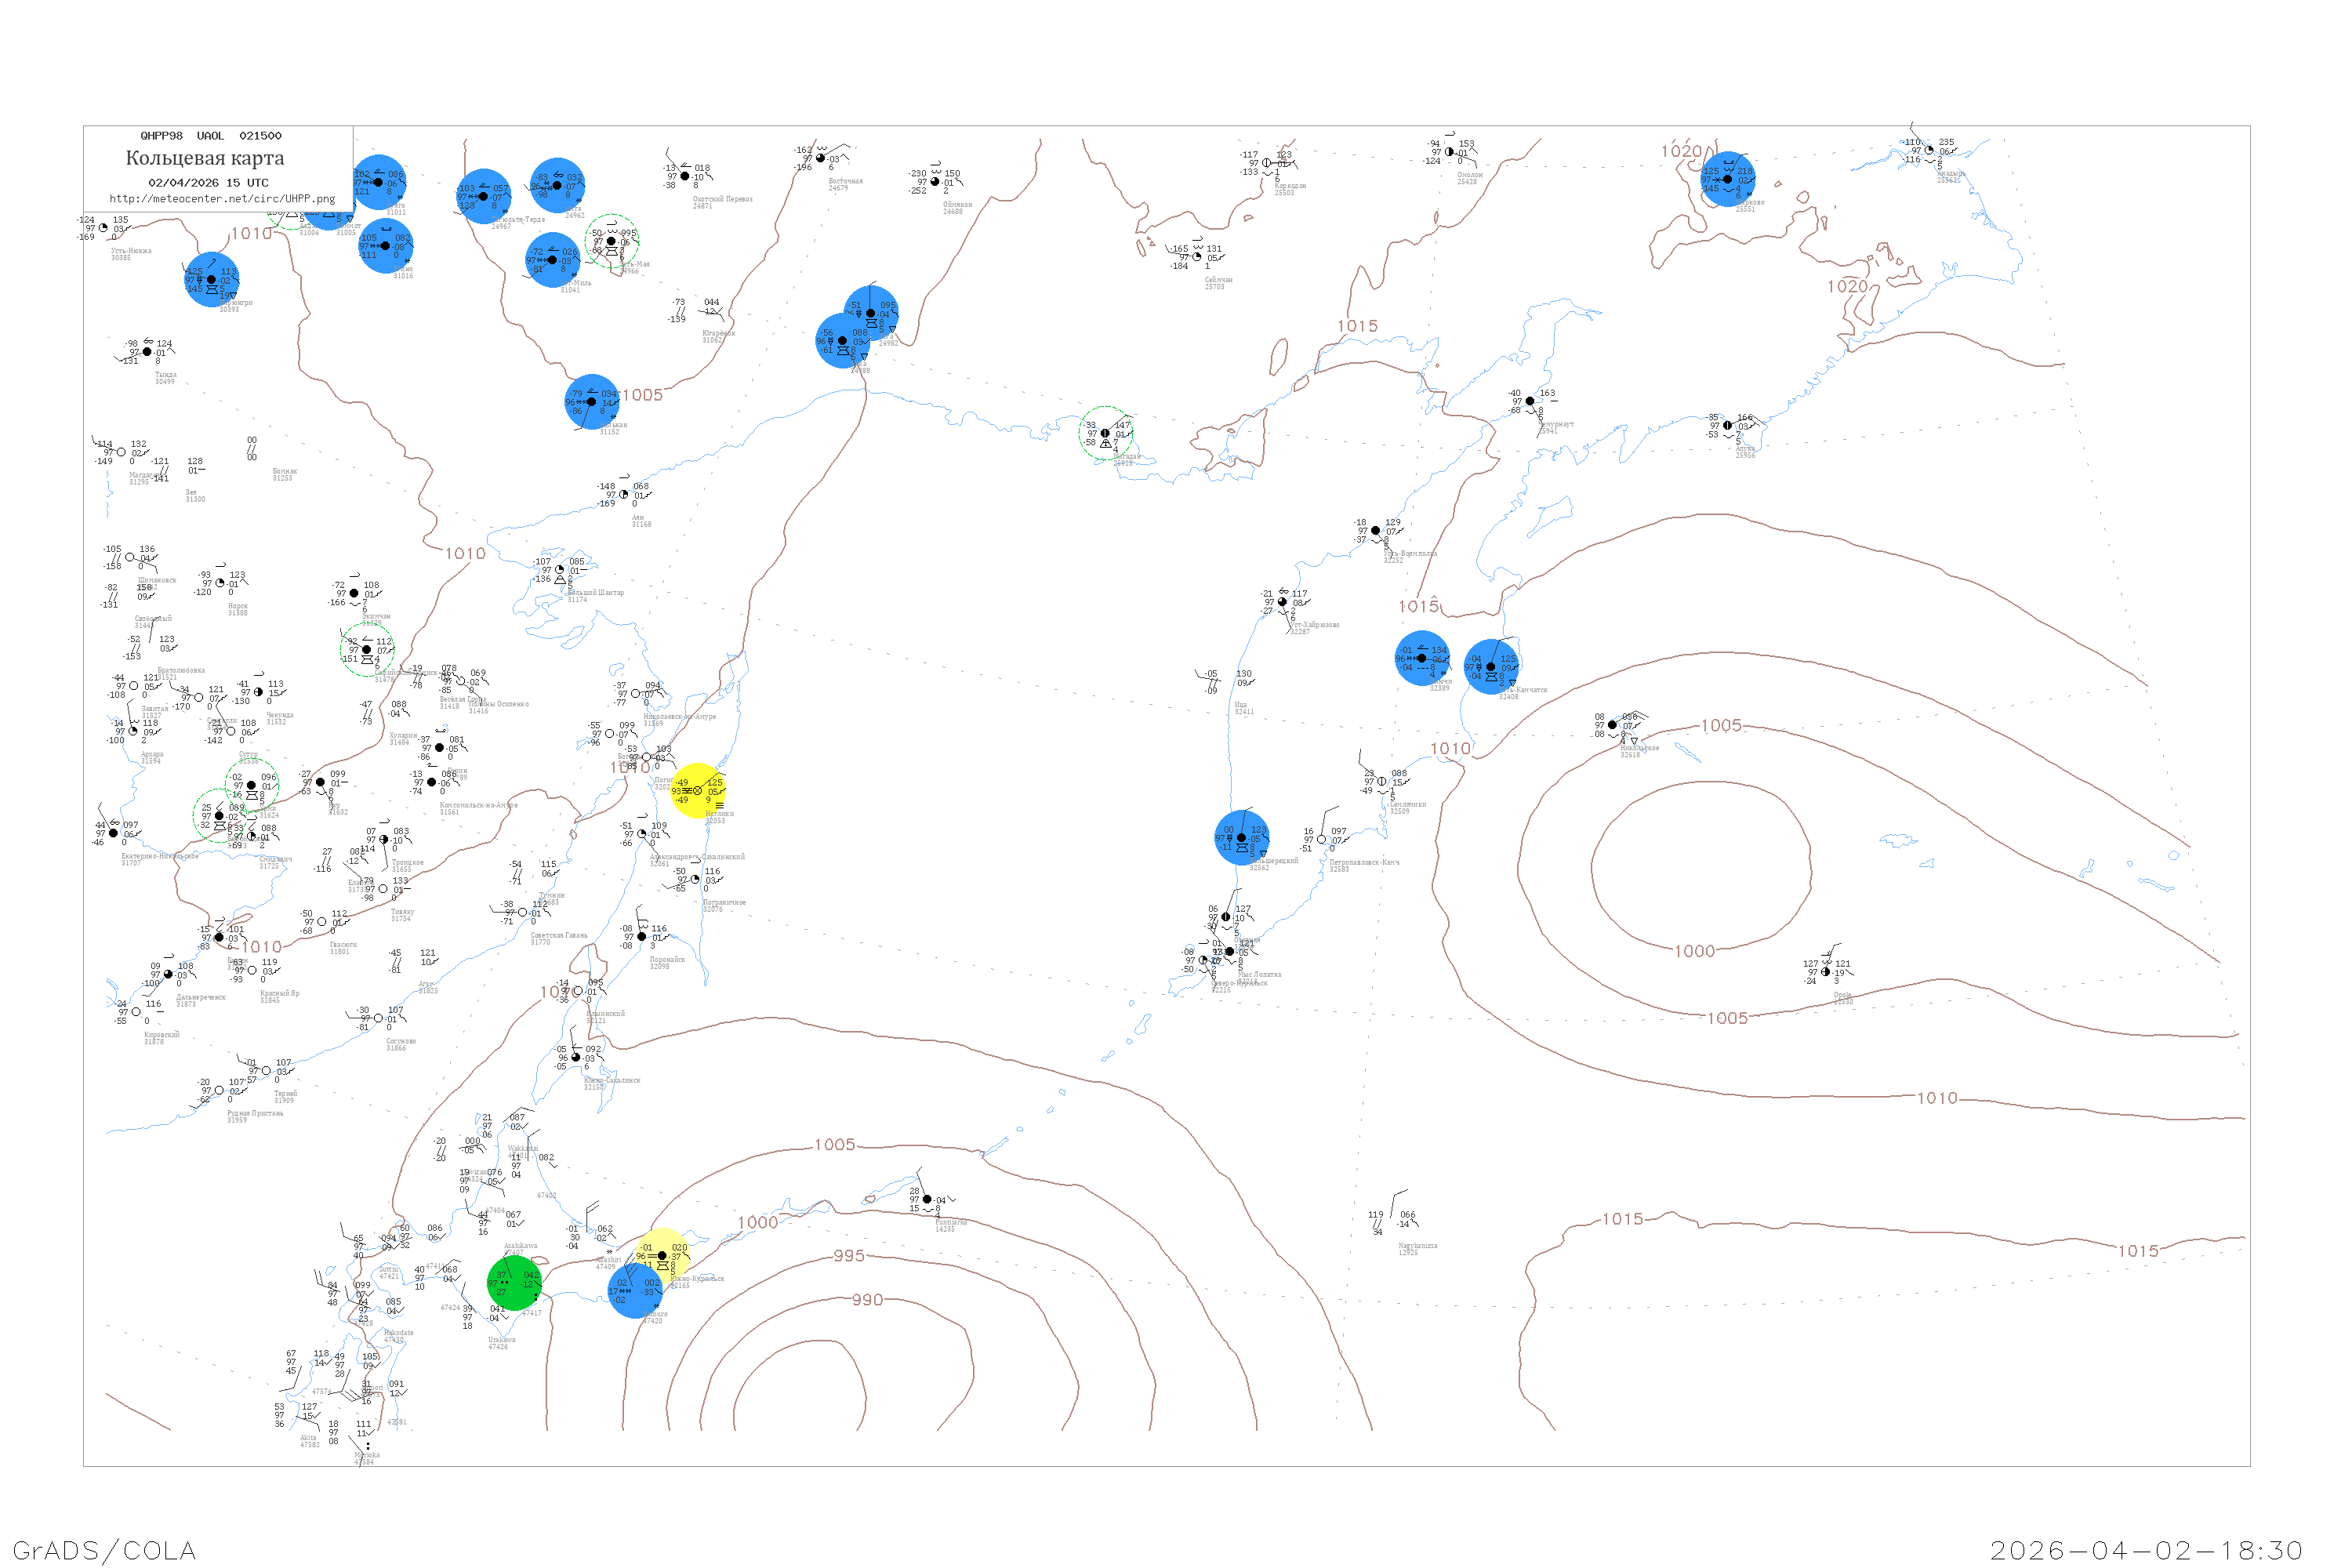Click the 995 isobar label
The height and width of the screenshot is (1568, 2352).
pyautogui.click(x=849, y=1256)
